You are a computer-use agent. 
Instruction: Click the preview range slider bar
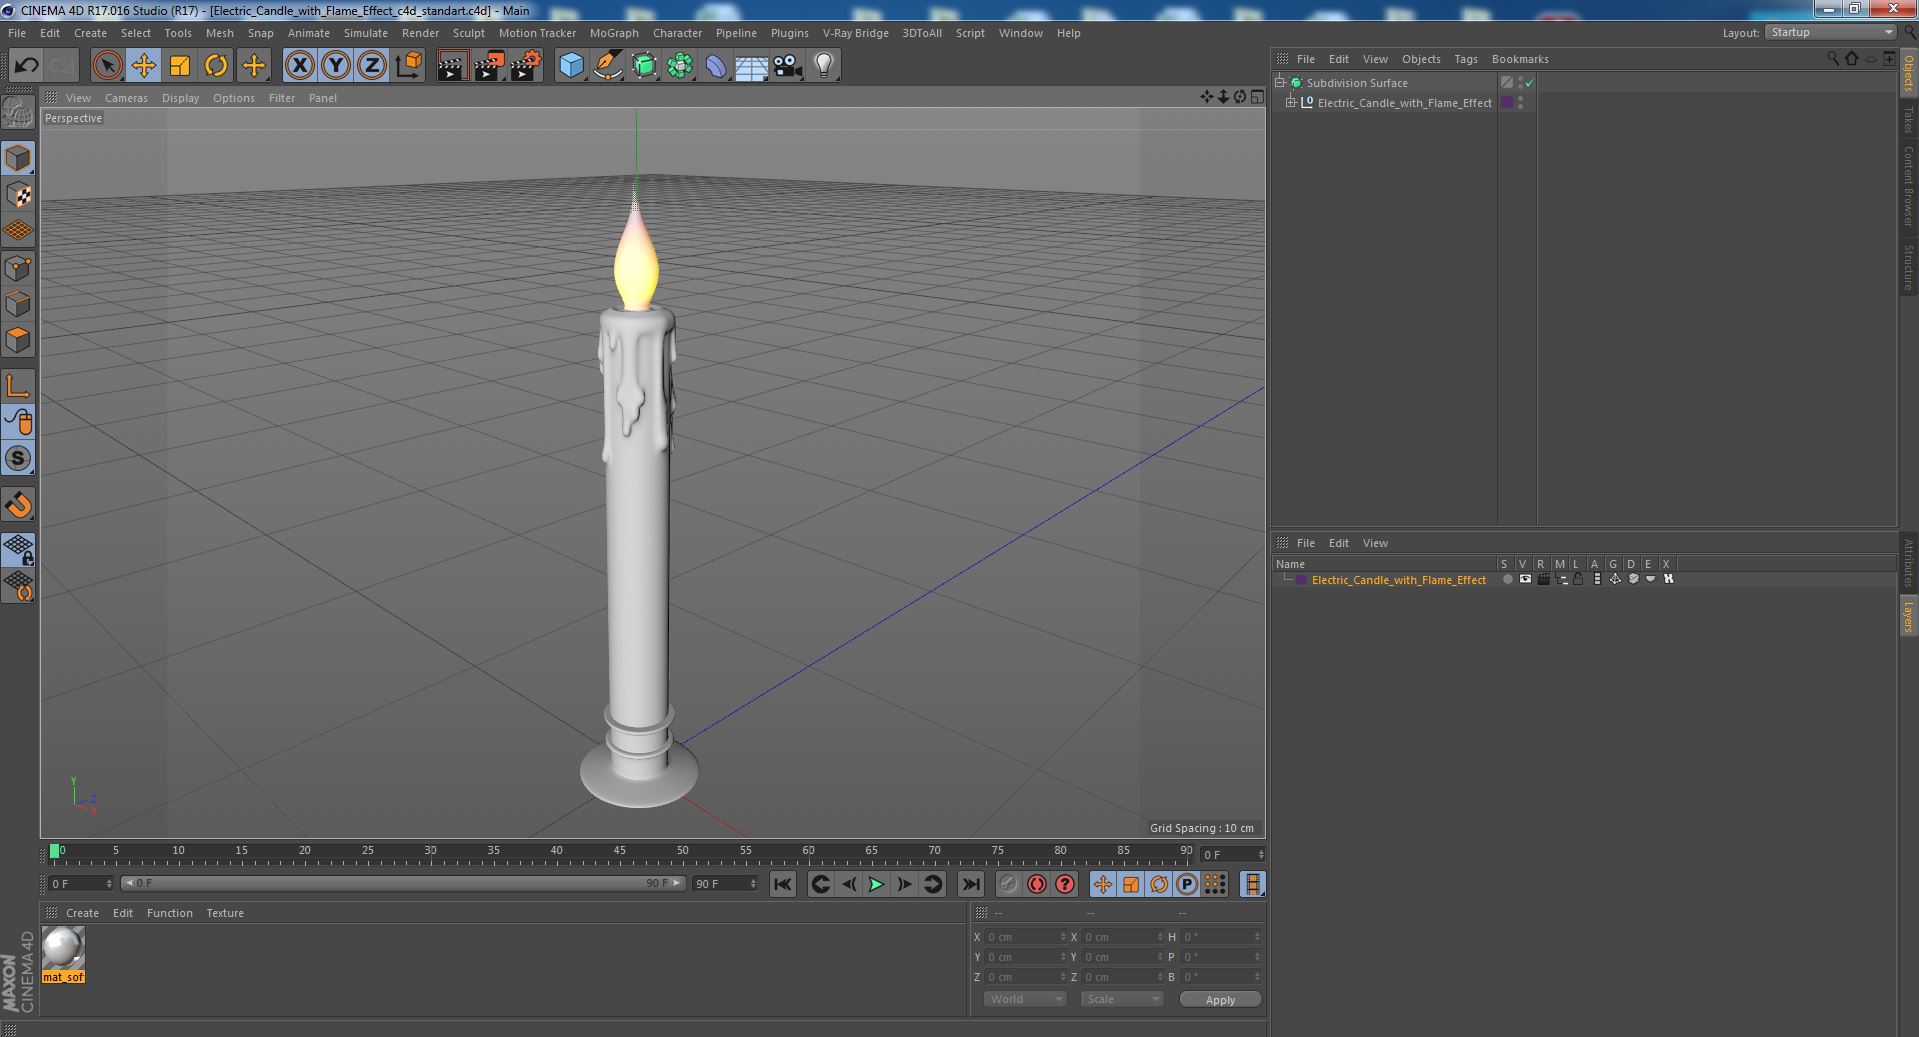(402, 883)
